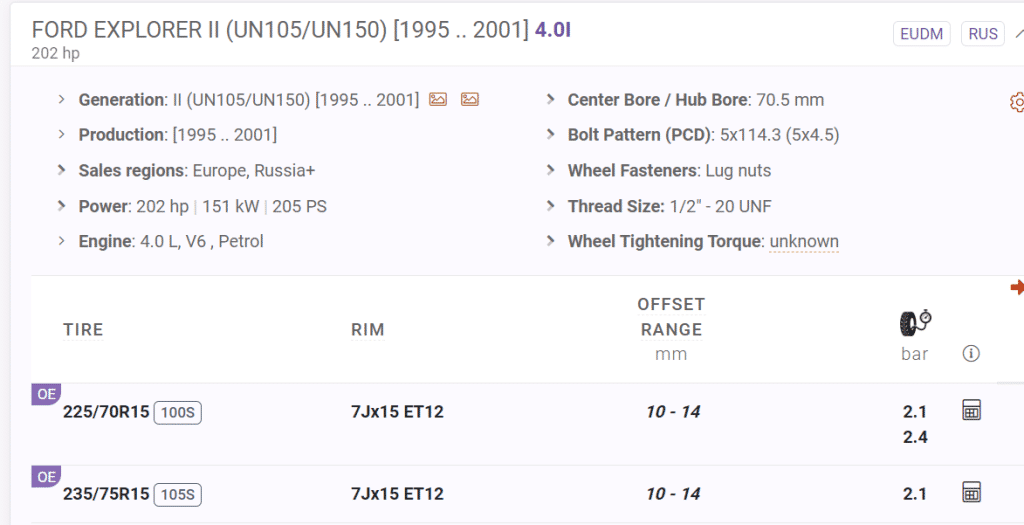
Task: Click the OE badge on 225/70R15 row
Action: 46,394
